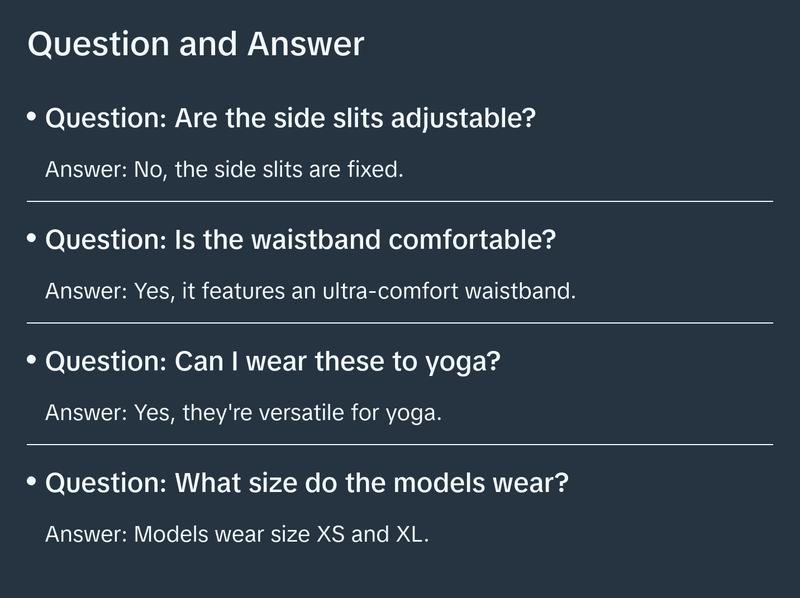This screenshot has height=598, width=800.
Task: Click the bullet before the waistband question
Action: point(32,239)
